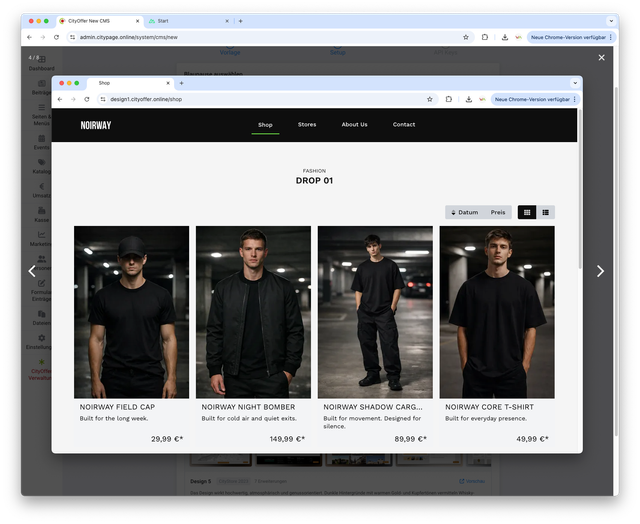Click the NOIRWAY logo
640x524 pixels.
point(96,125)
